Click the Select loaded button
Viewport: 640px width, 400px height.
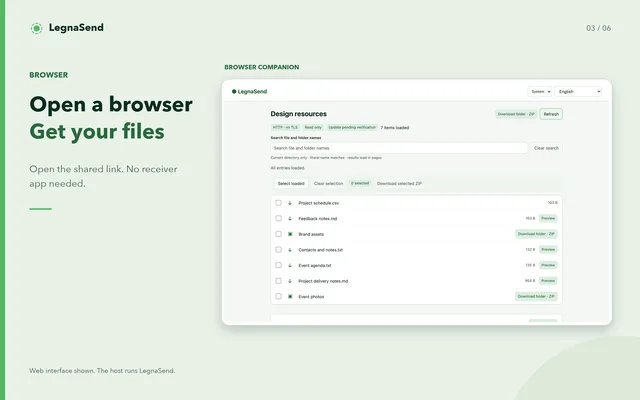pos(291,184)
